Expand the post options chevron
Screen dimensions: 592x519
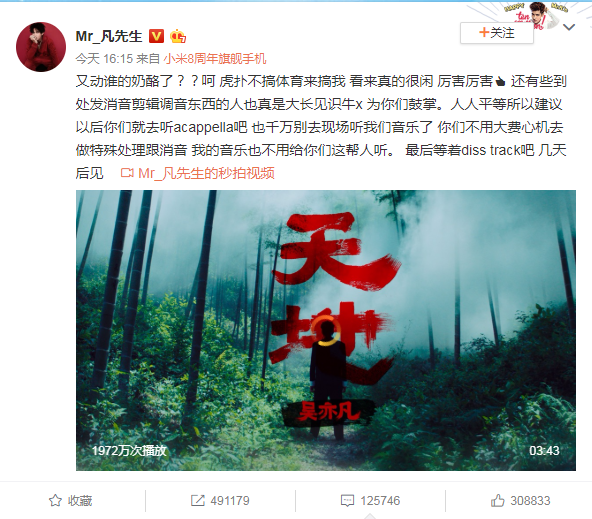[x=569, y=27]
